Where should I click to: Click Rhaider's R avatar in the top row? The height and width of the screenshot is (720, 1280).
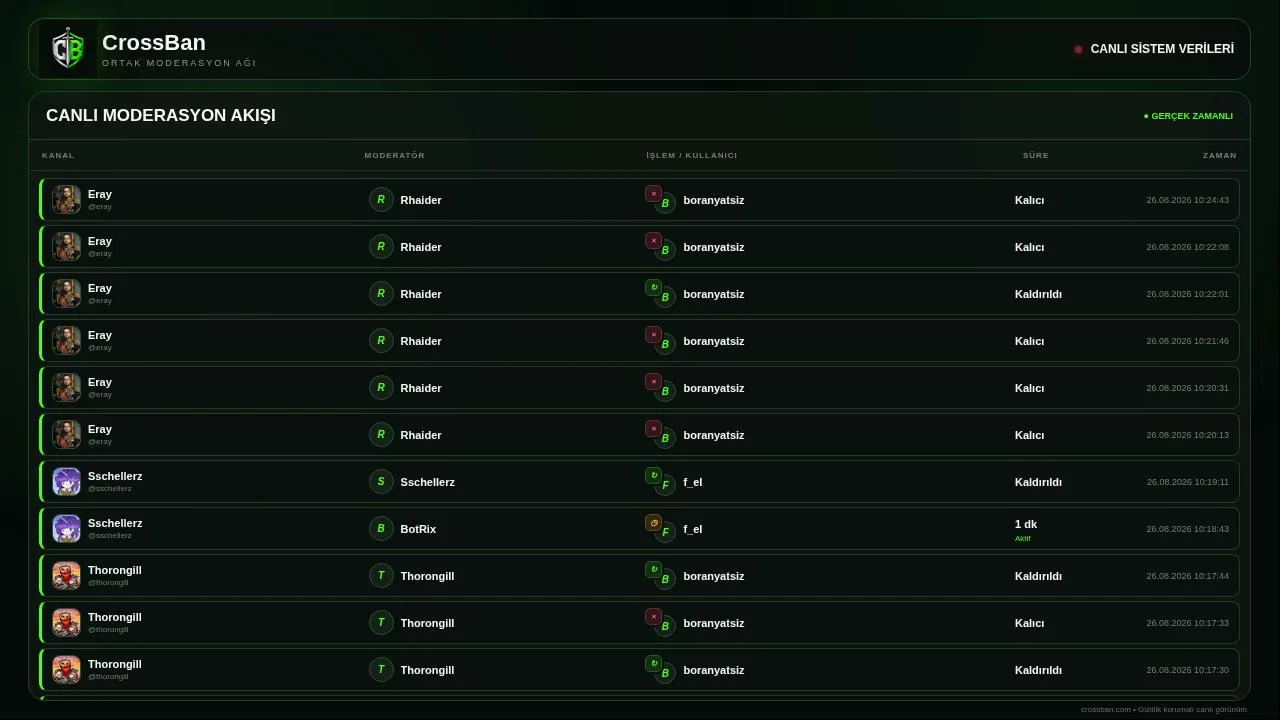click(381, 200)
